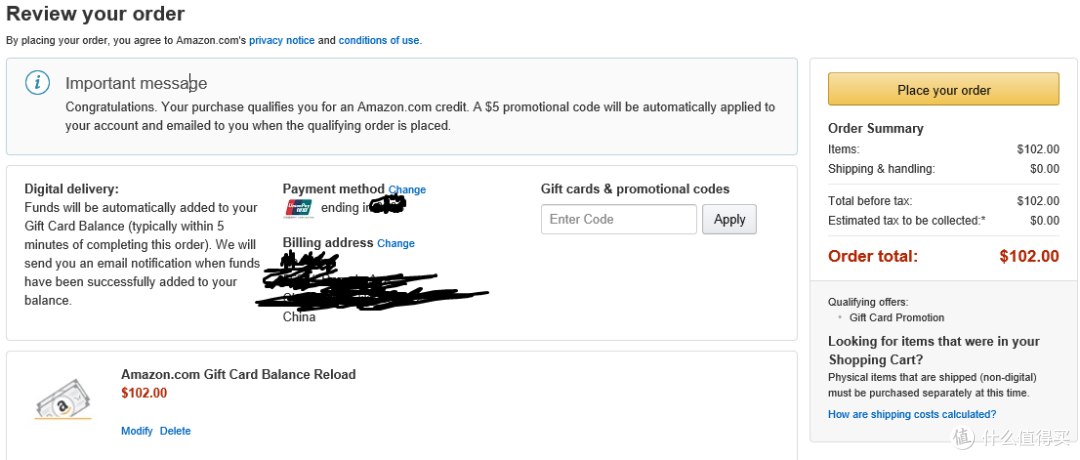Click the blue information icon beside Important message
The height and width of the screenshot is (460, 1080).
pyautogui.click(x=37, y=83)
